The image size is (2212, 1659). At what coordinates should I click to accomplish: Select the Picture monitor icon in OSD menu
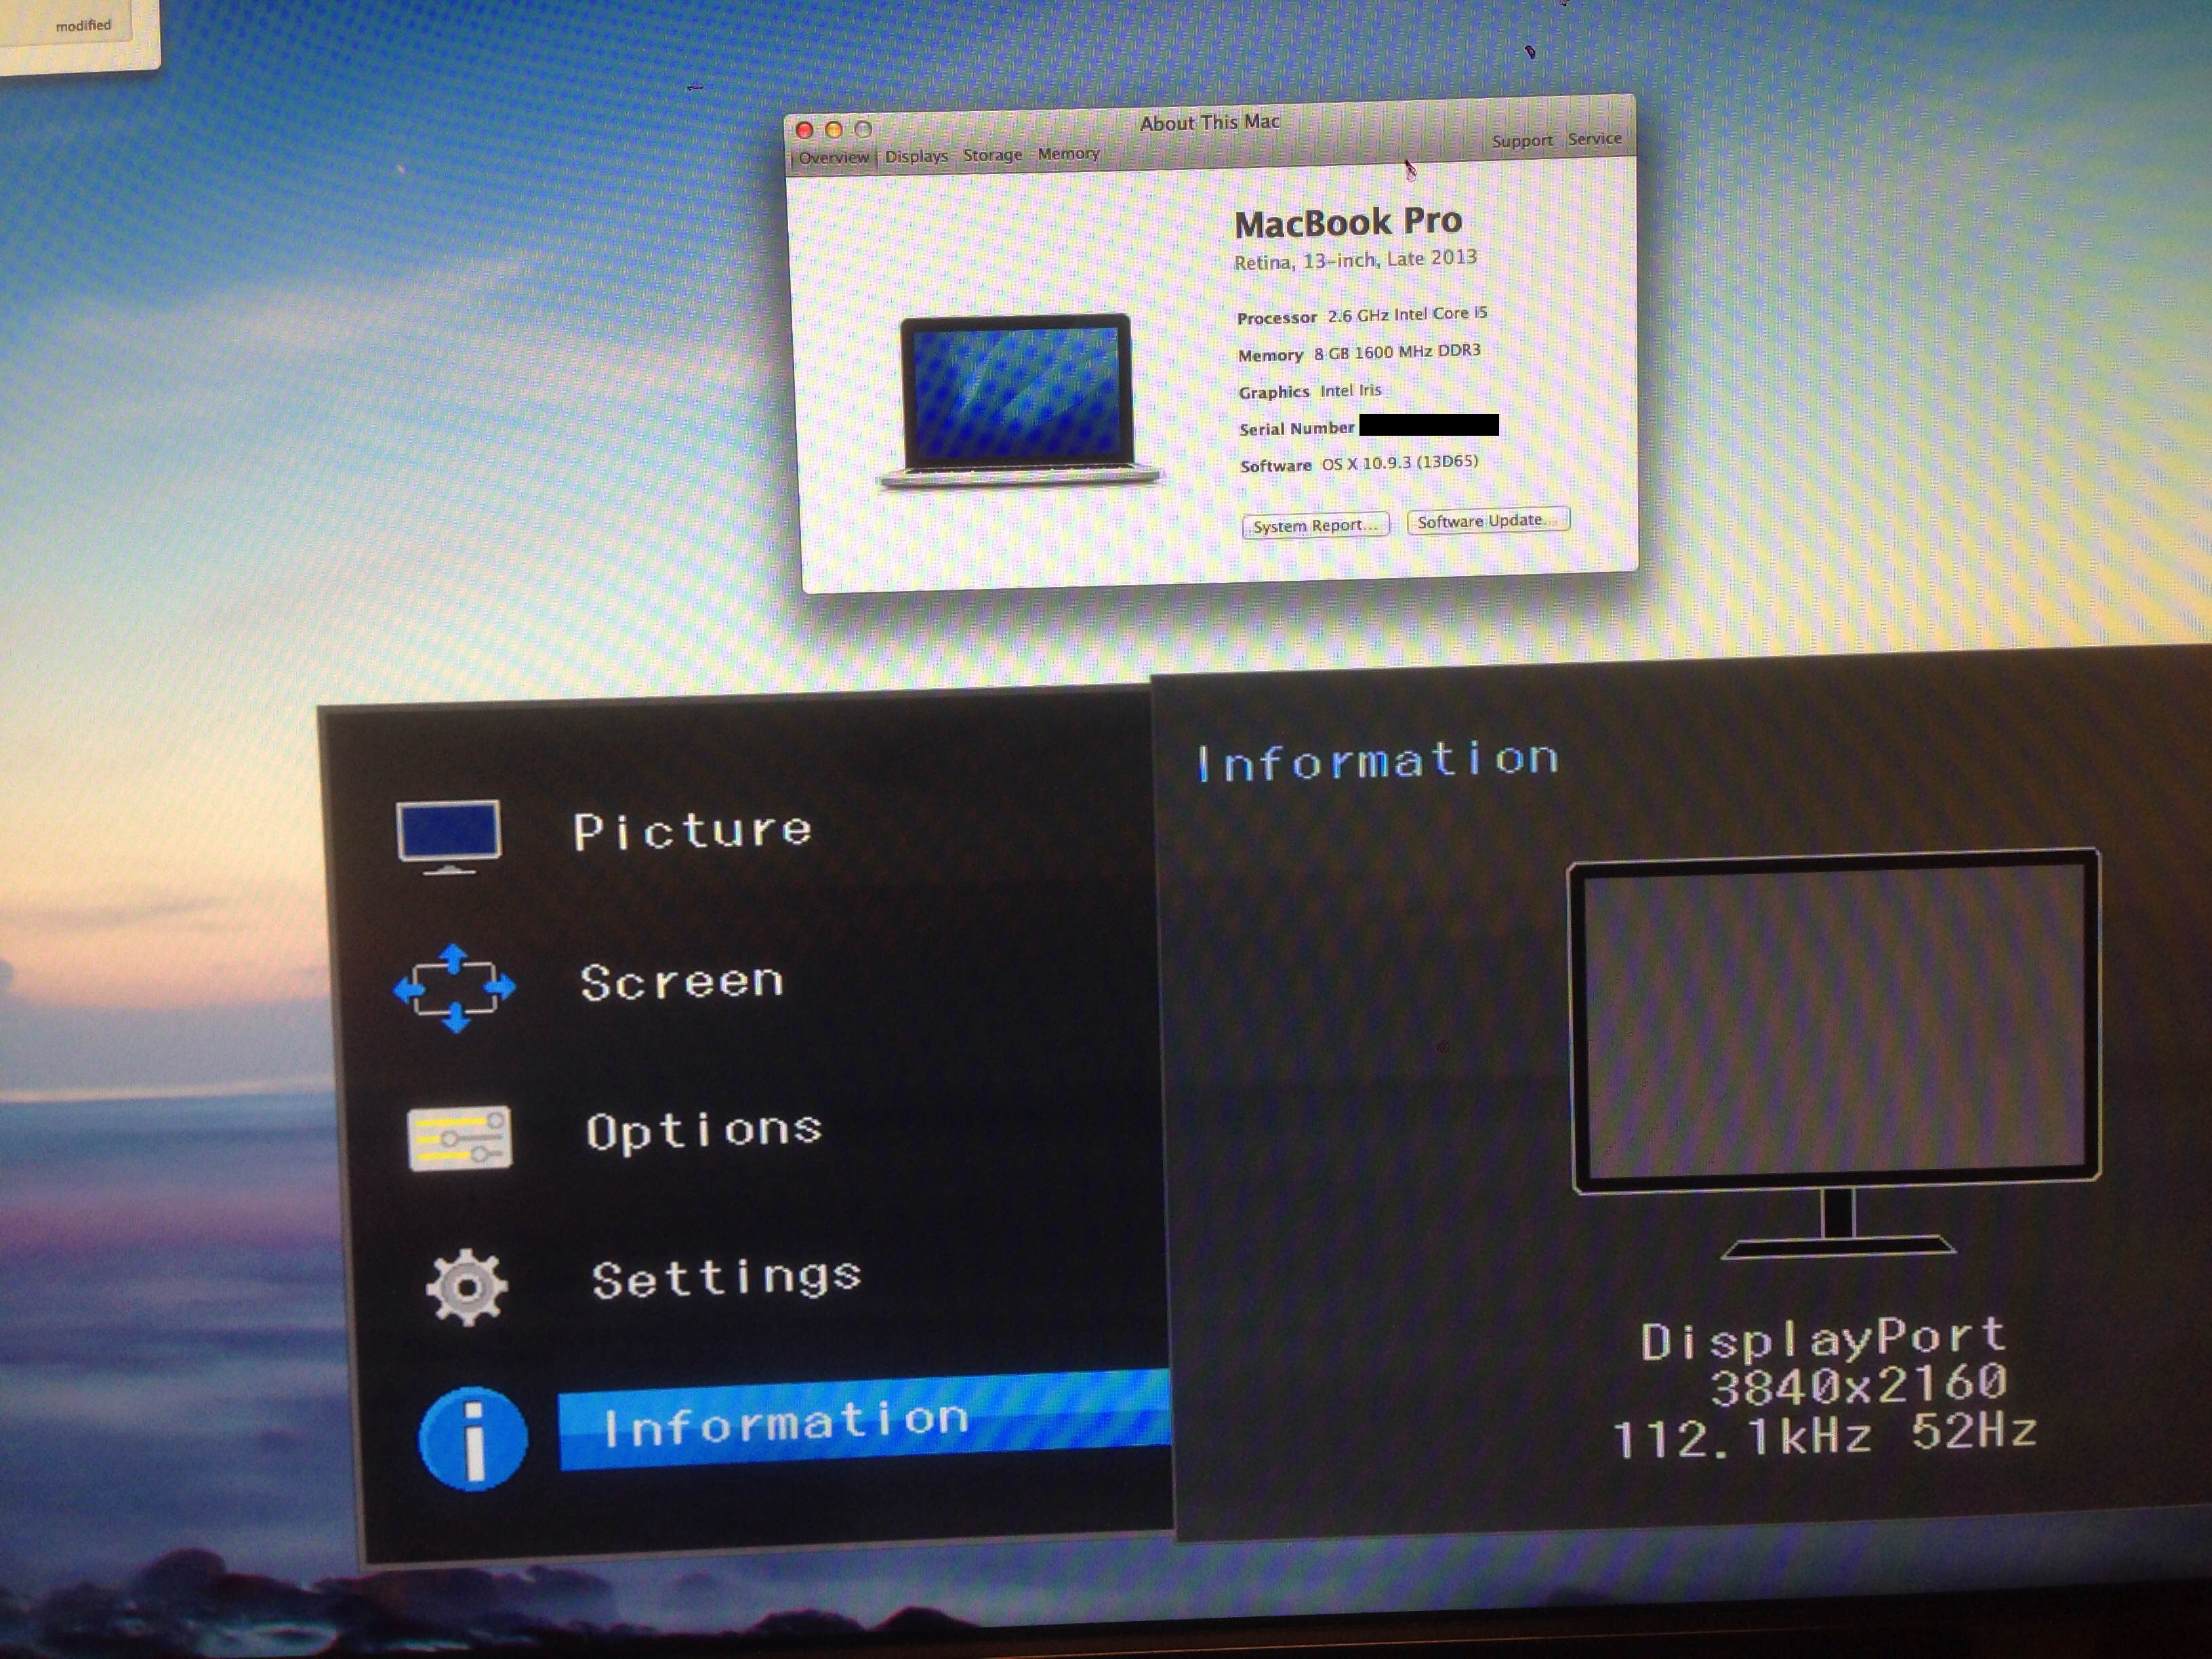449,836
